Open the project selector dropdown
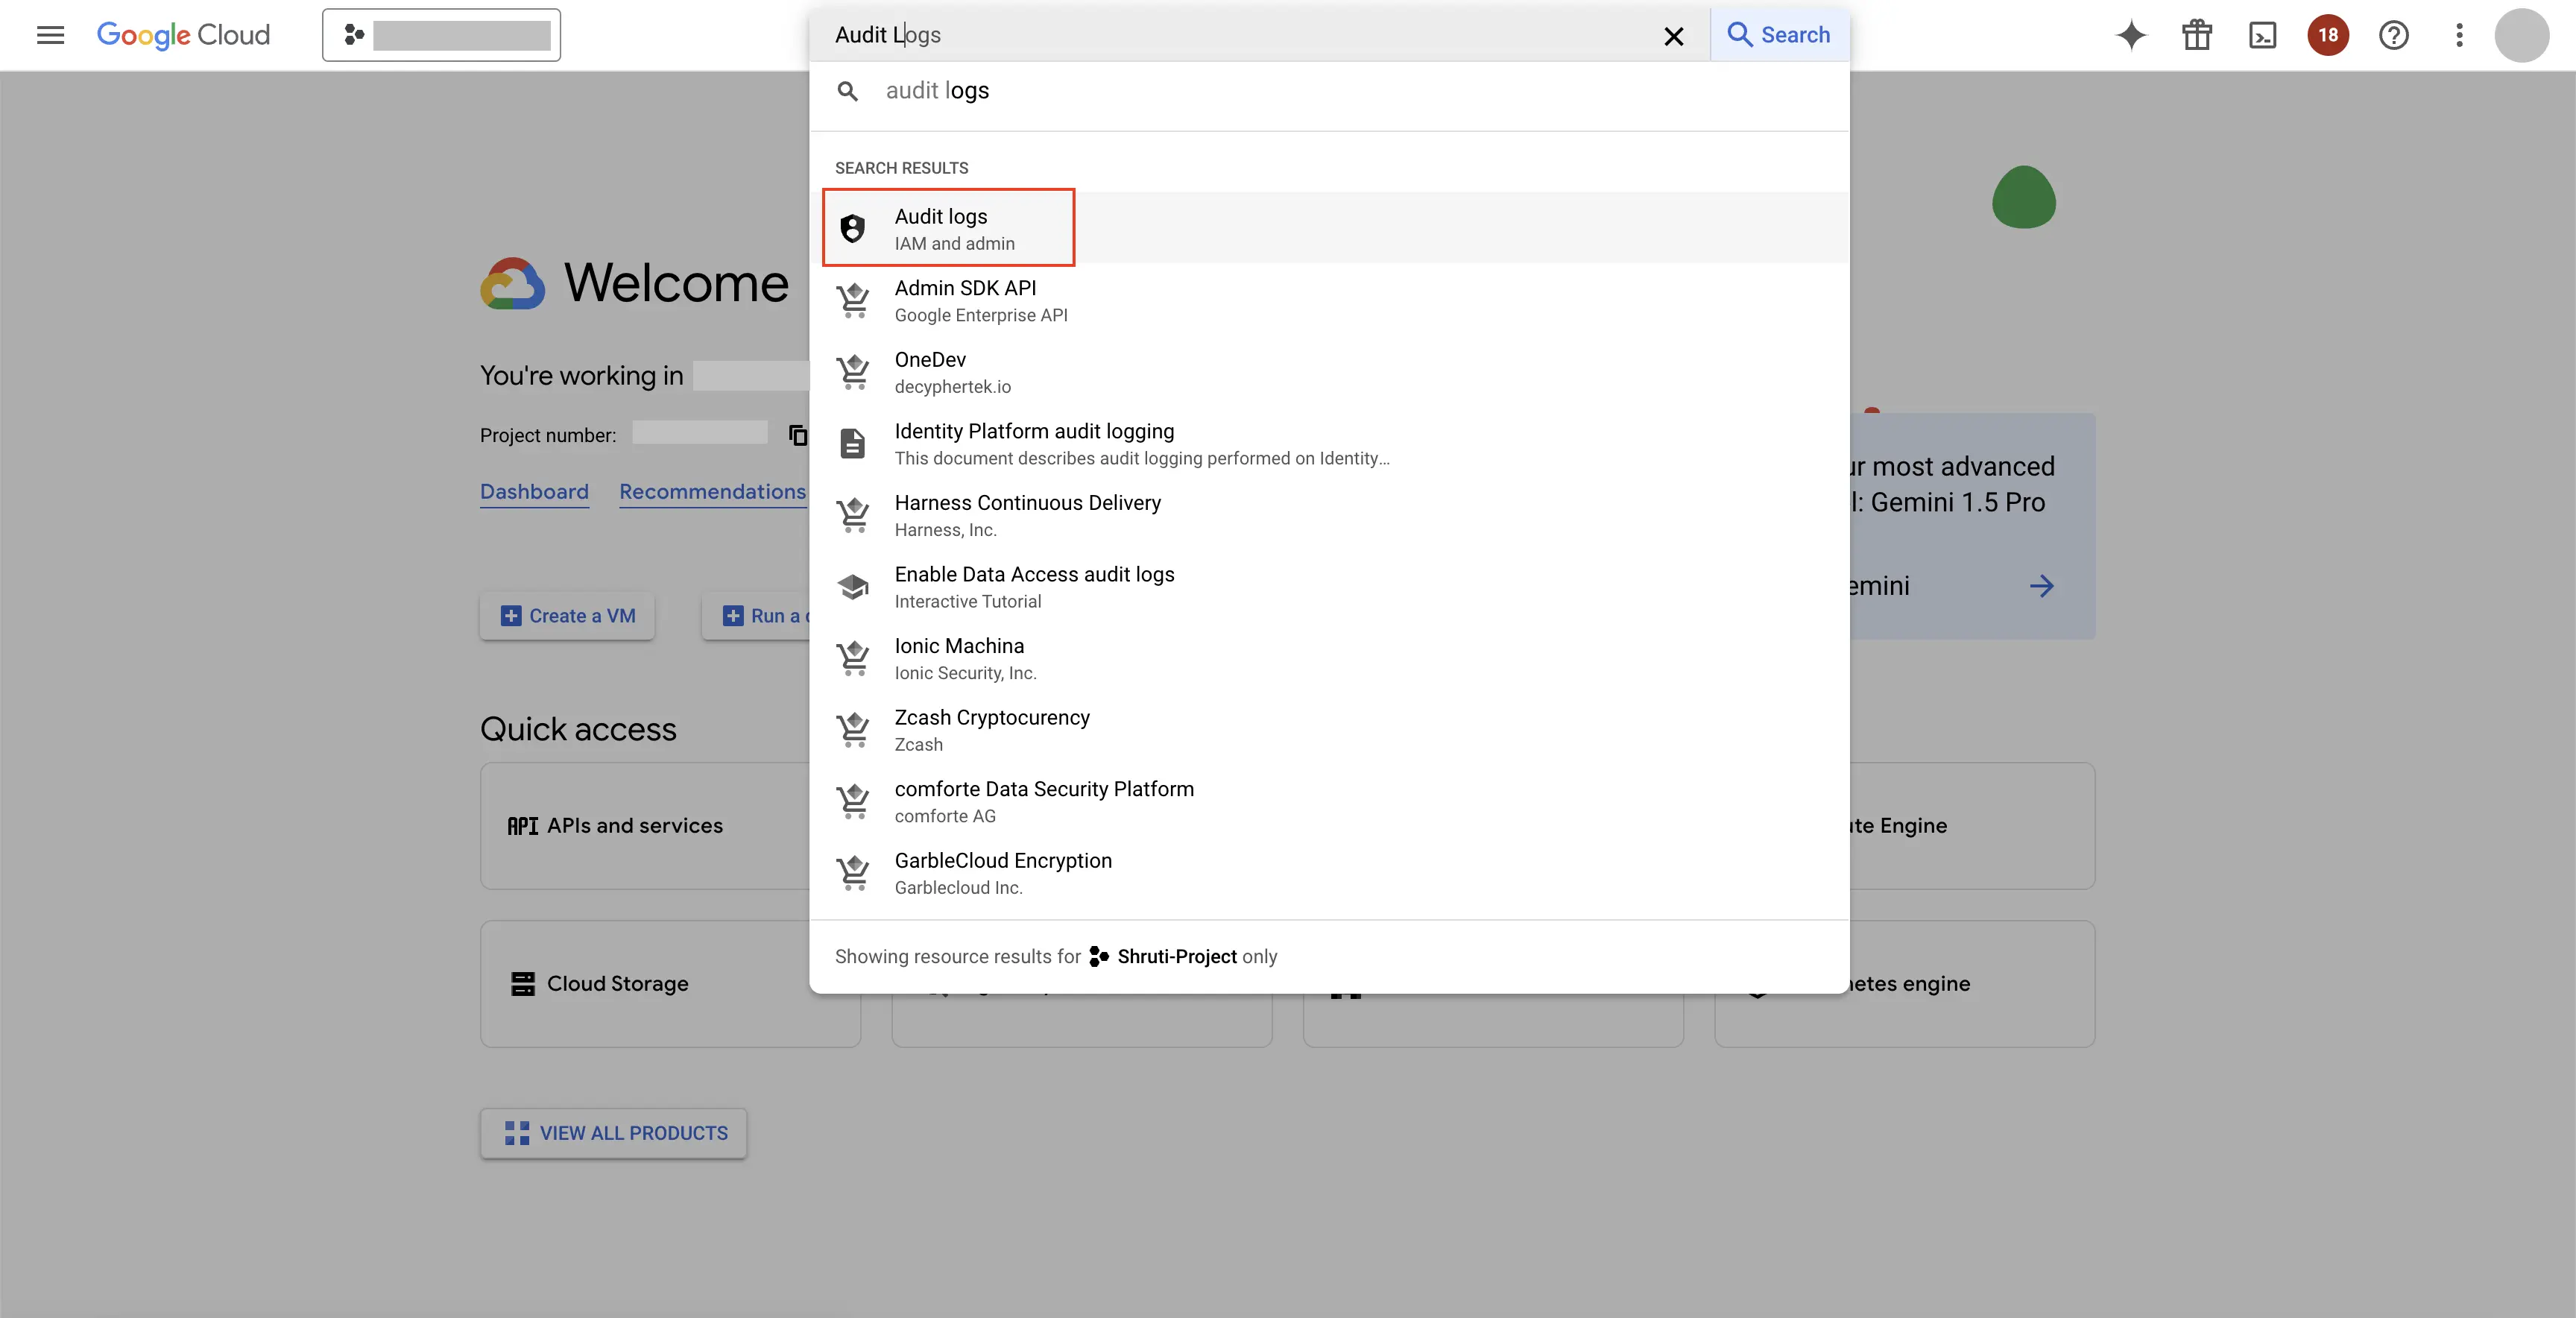2576x1318 pixels. tap(441, 35)
